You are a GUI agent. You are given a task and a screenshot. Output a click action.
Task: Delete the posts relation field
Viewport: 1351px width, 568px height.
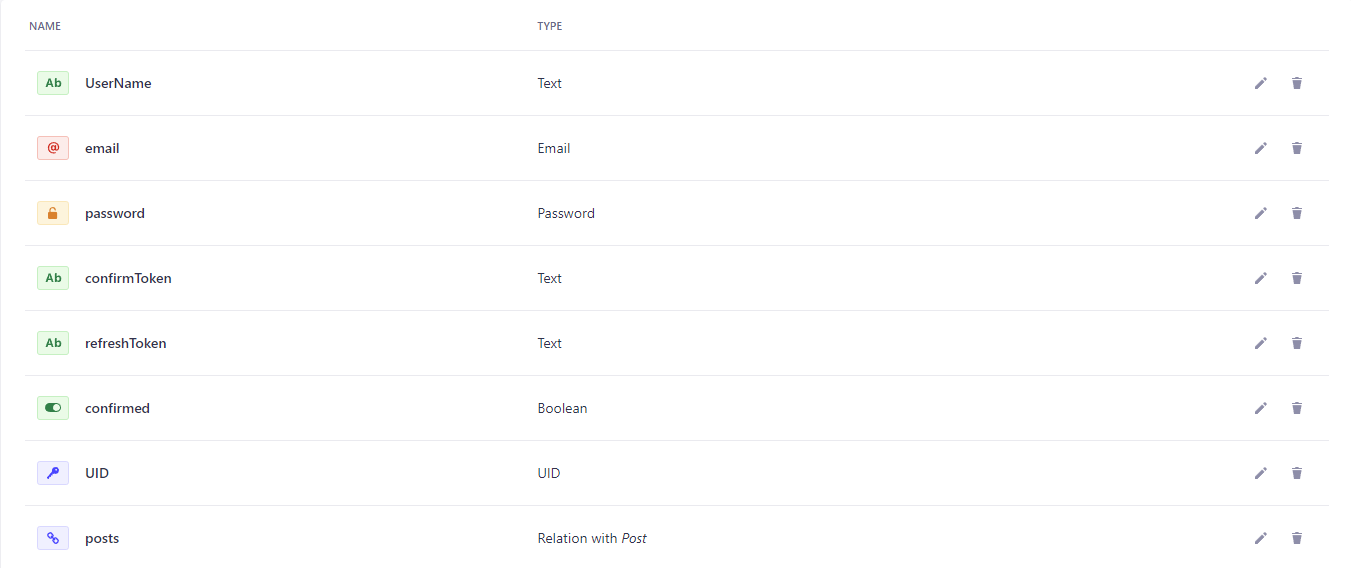(x=1297, y=538)
